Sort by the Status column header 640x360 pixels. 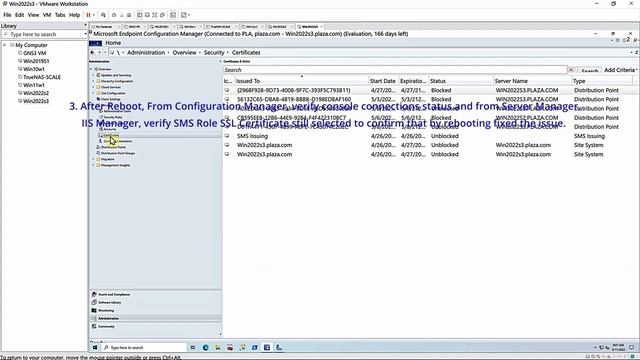460,81
